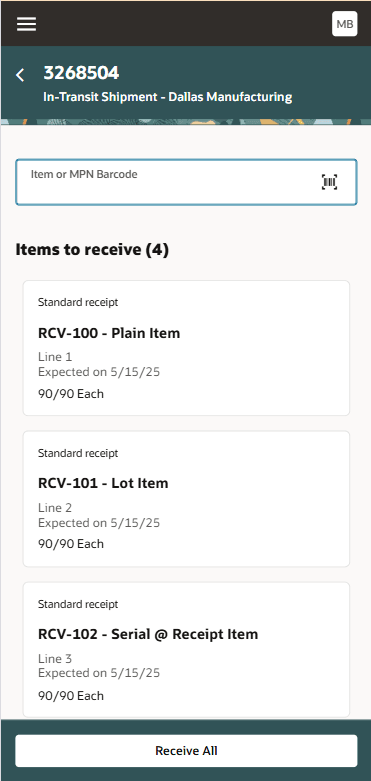Viewport: 371px width, 781px height.
Task: Open the RCV-100 - Plain Item title
Action: [x=109, y=333]
